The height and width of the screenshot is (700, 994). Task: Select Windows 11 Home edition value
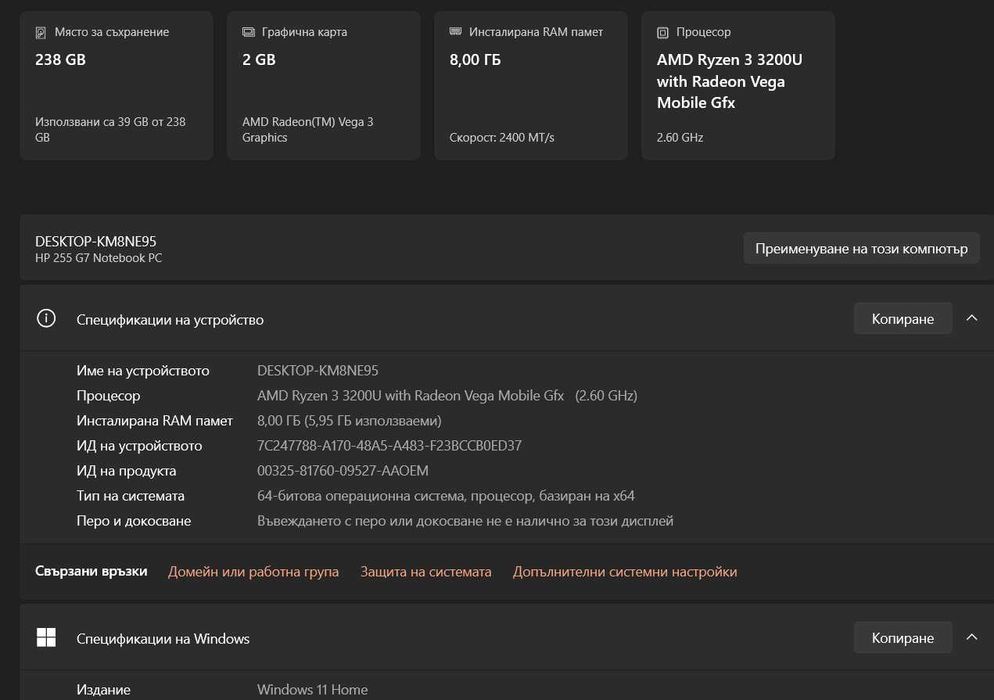(x=312, y=689)
